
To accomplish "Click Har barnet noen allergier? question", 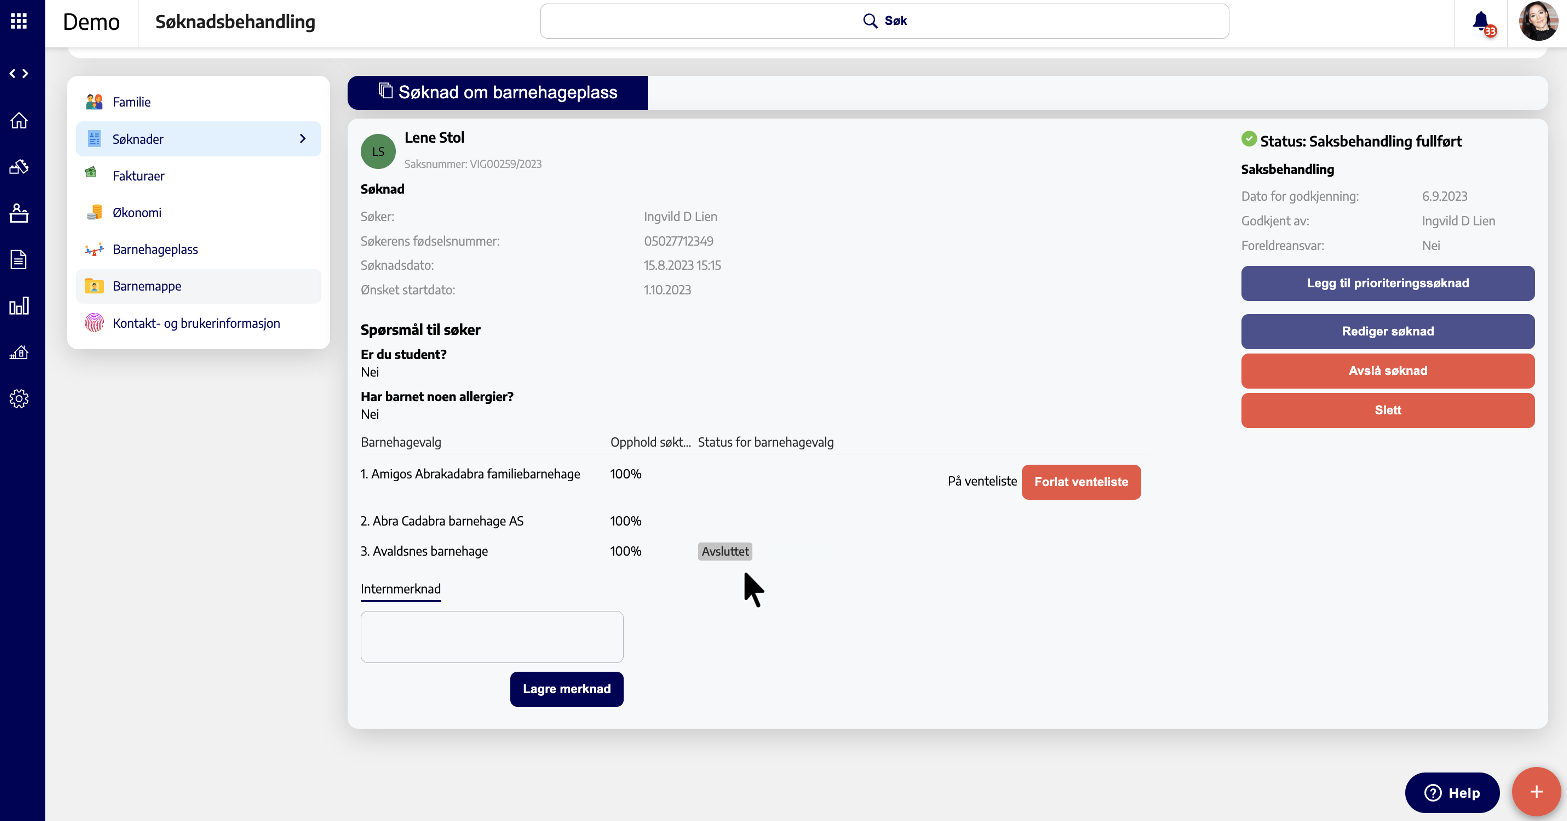I will click(437, 397).
